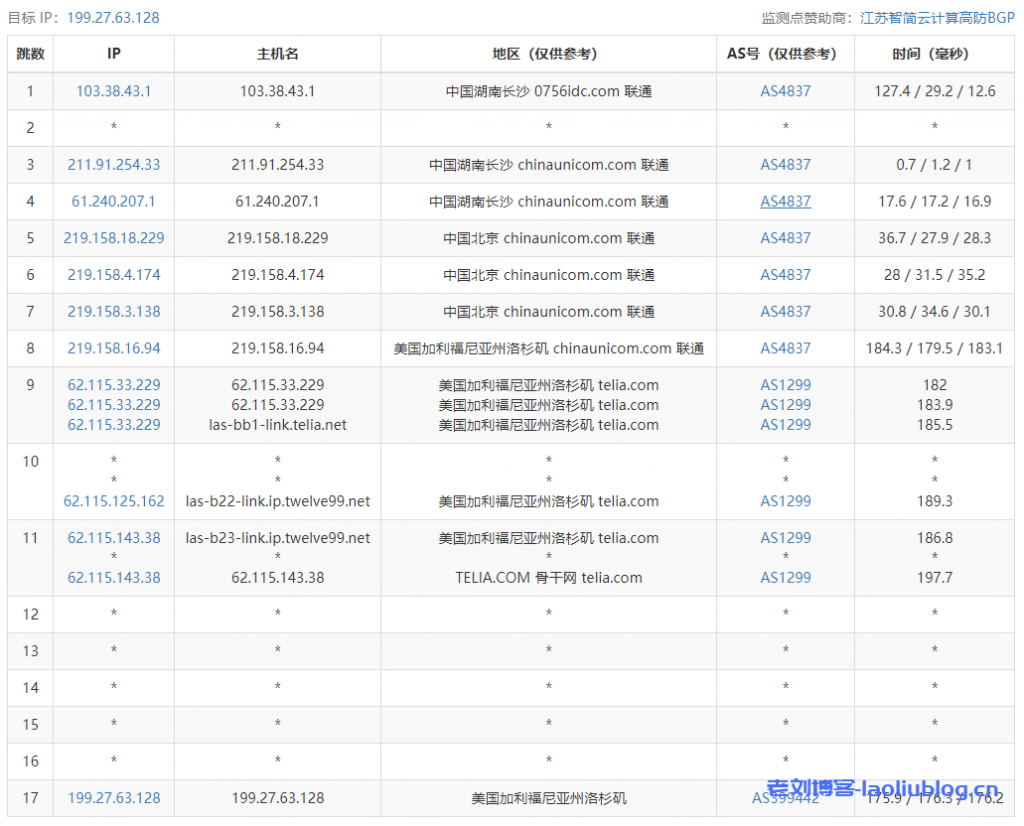This screenshot has height=826, width=1024.
Task: Click the AS399442 link in hop 17
Action: click(x=785, y=798)
